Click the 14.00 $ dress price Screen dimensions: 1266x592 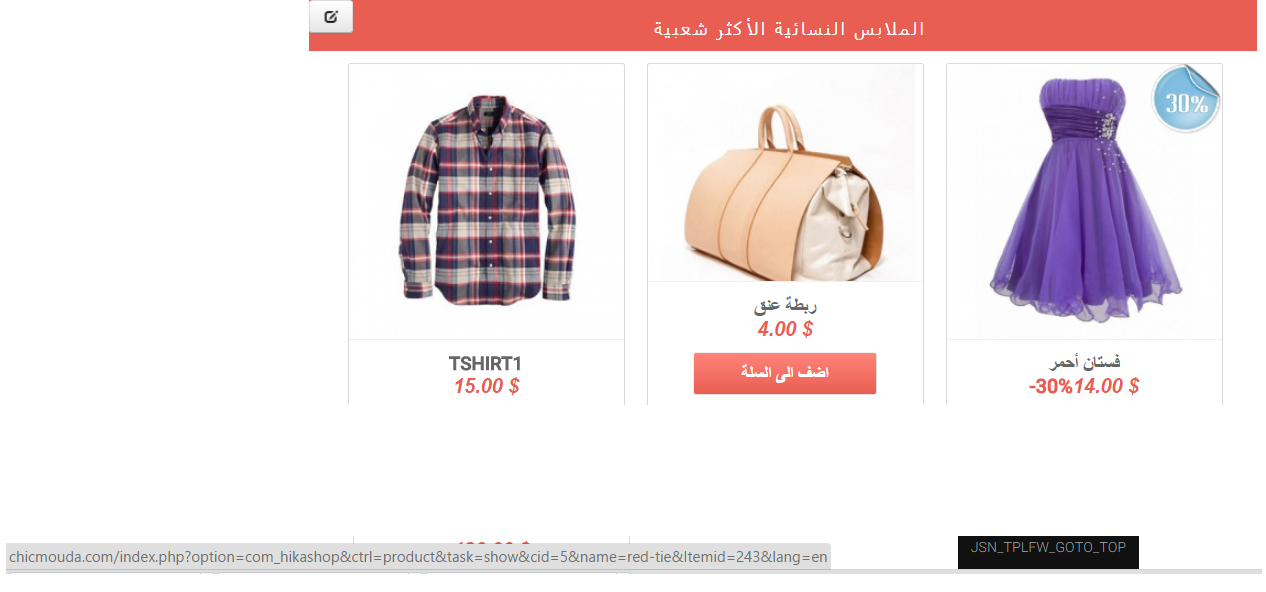point(1106,386)
